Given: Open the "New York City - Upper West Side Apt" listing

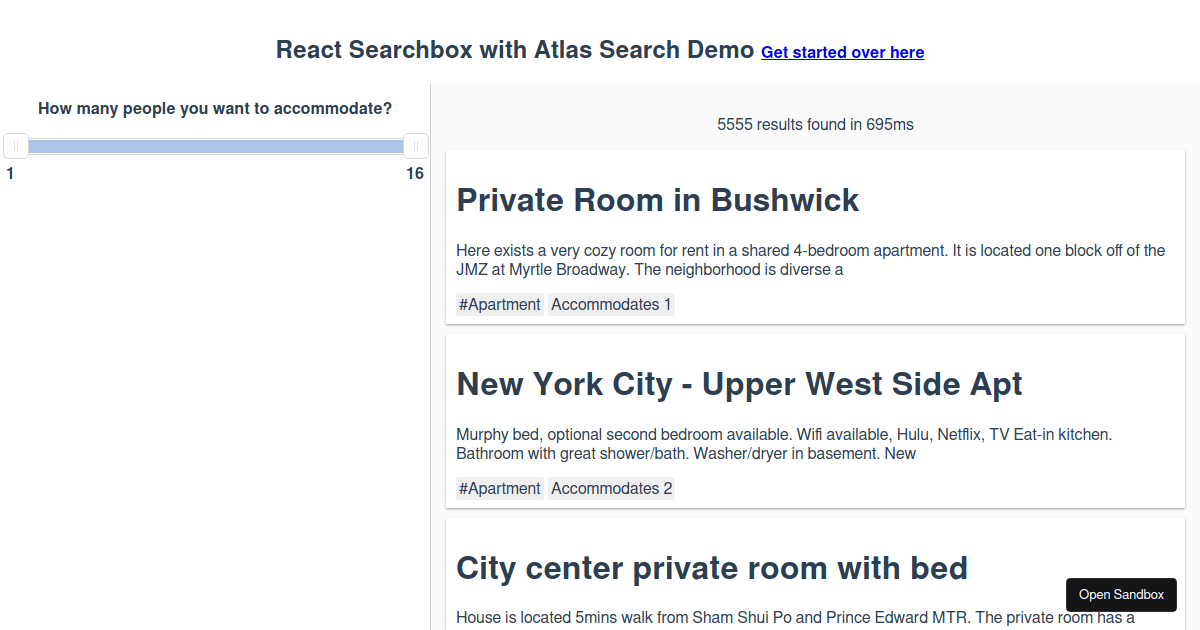Looking at the screenshot, I should [x=739, y=384].
